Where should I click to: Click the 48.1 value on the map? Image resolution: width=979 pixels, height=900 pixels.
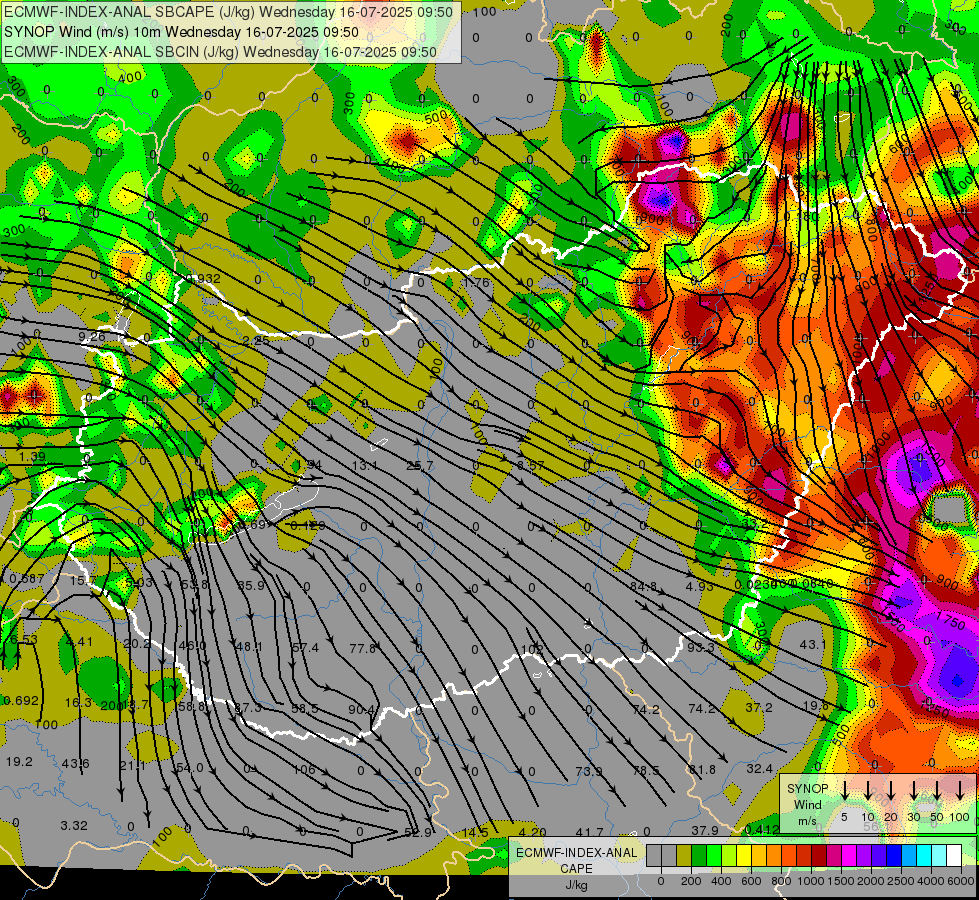[x=248, y=646]
